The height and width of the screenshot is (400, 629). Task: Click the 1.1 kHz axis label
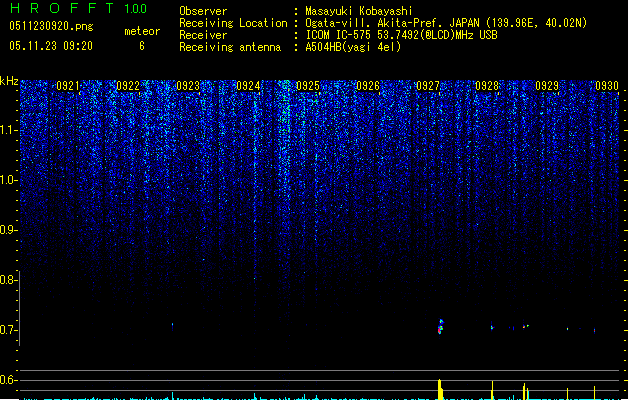point(9,130)
